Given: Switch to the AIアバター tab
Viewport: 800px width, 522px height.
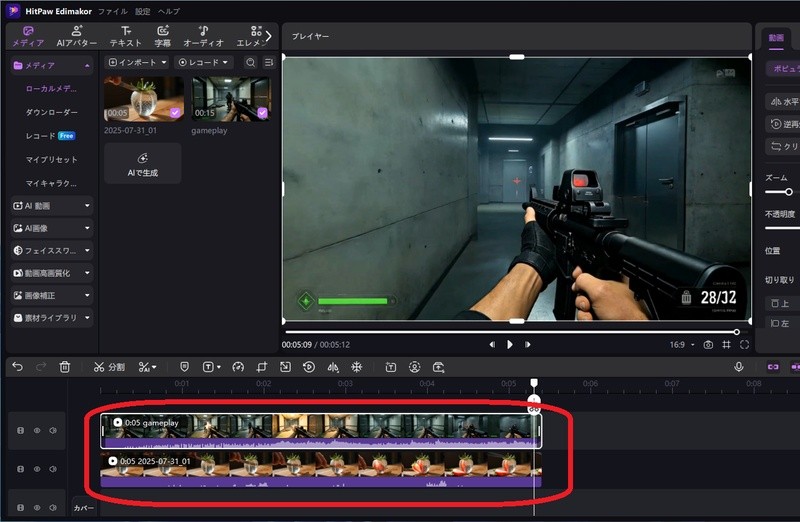Looking at the screenshot, I should point(77,37).
